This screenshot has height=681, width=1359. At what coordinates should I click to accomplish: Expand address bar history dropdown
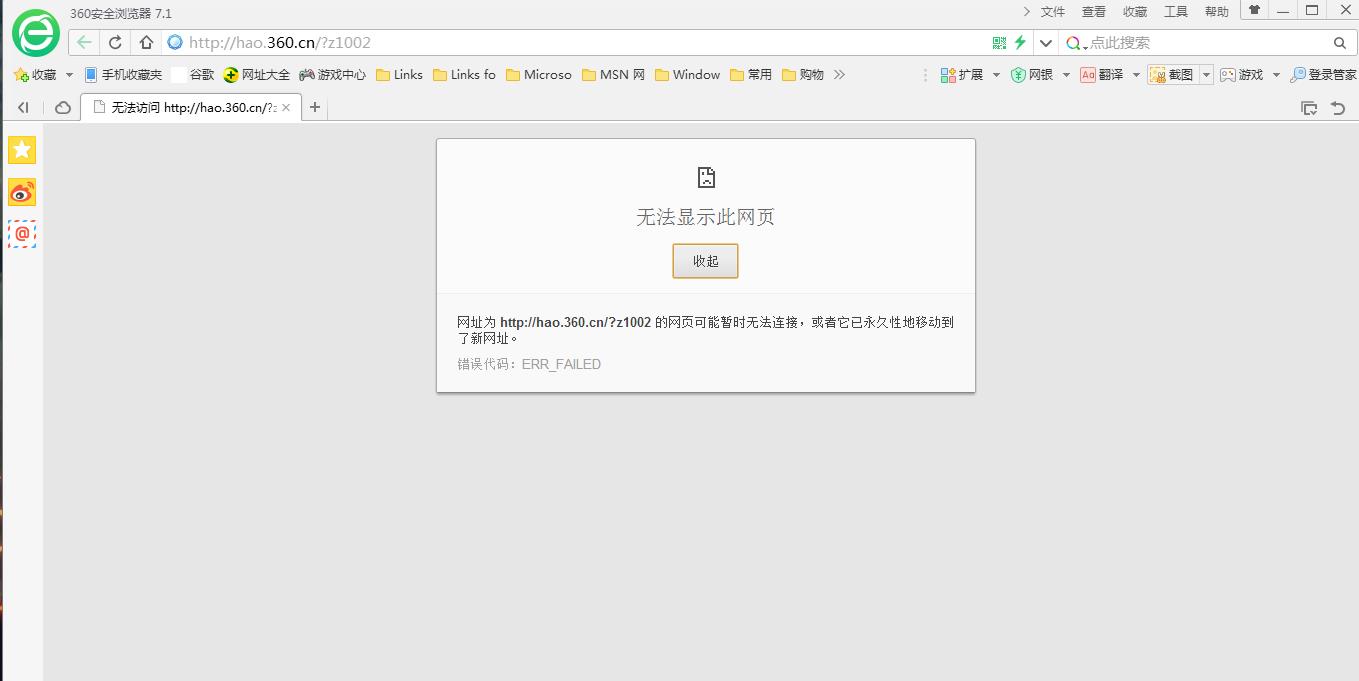point(1046,43)
